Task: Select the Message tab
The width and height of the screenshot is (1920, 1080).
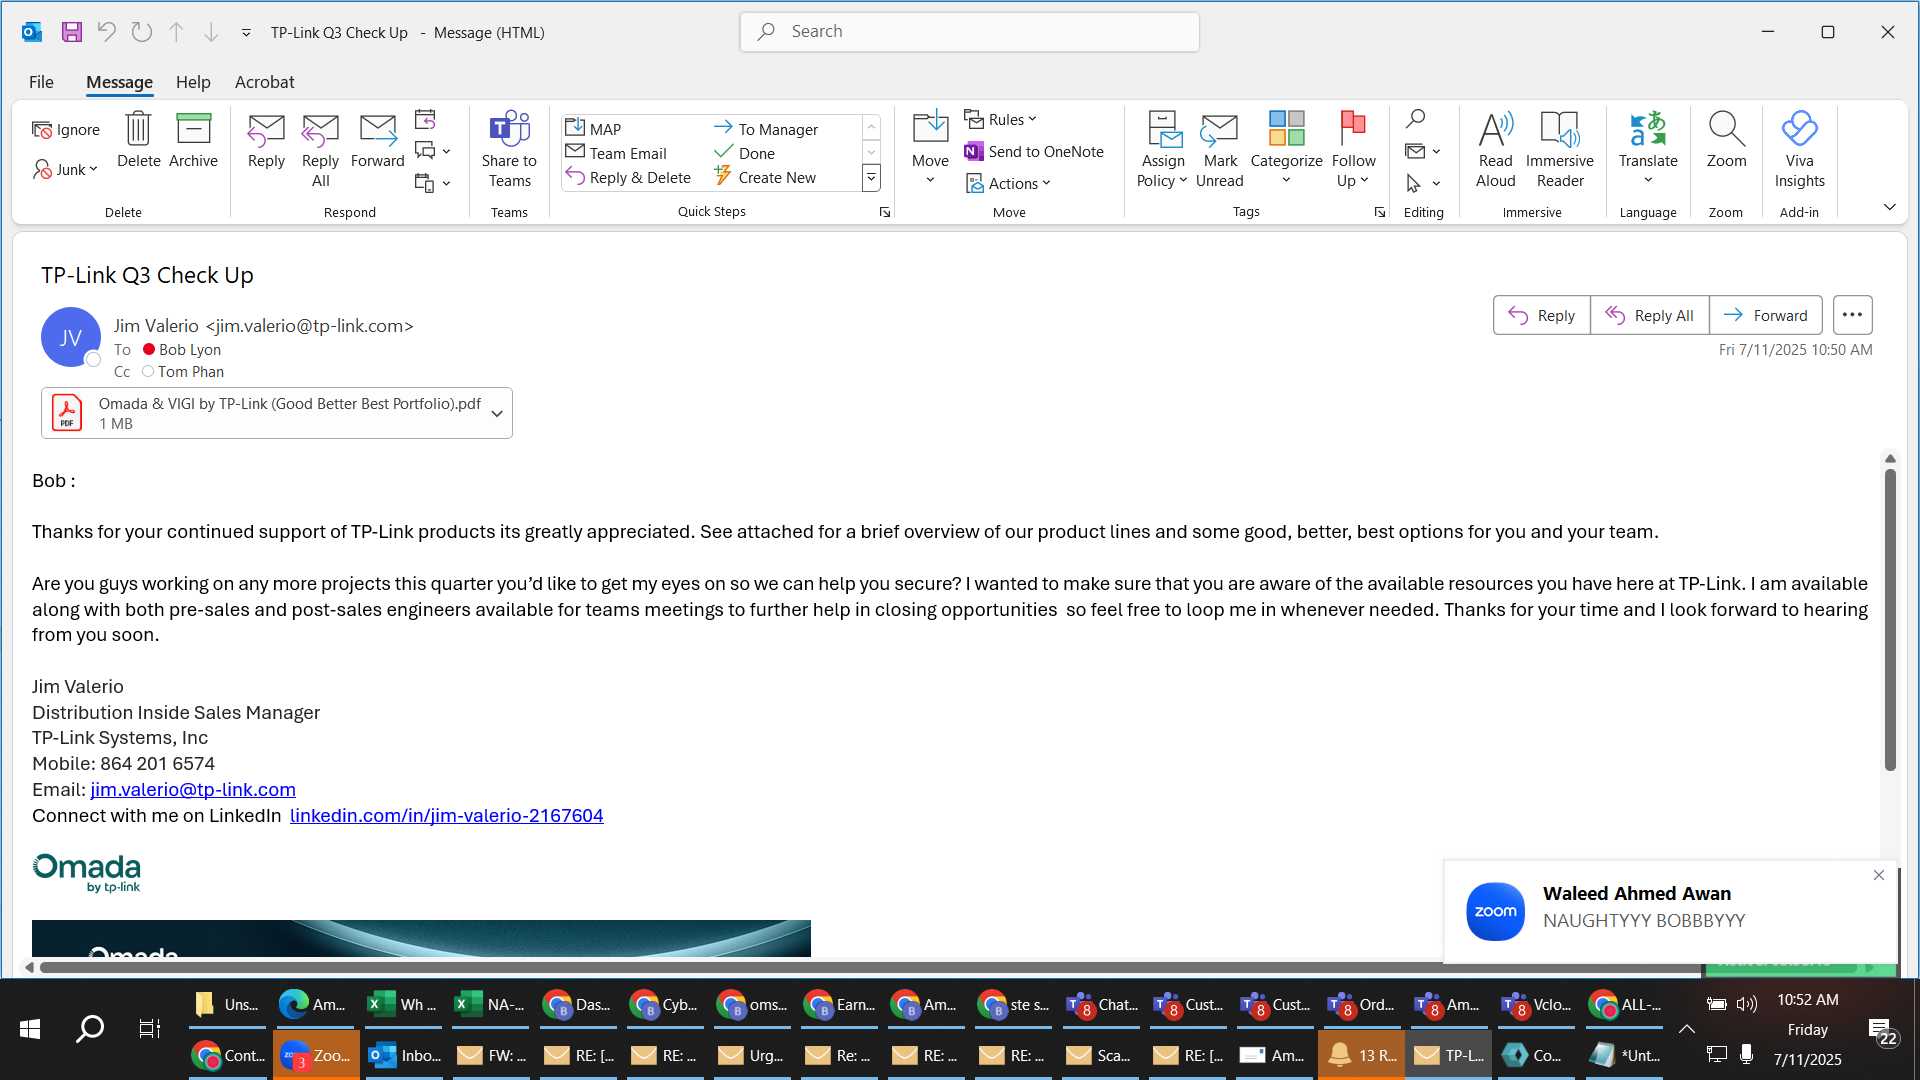Action: tap(119, 82)
